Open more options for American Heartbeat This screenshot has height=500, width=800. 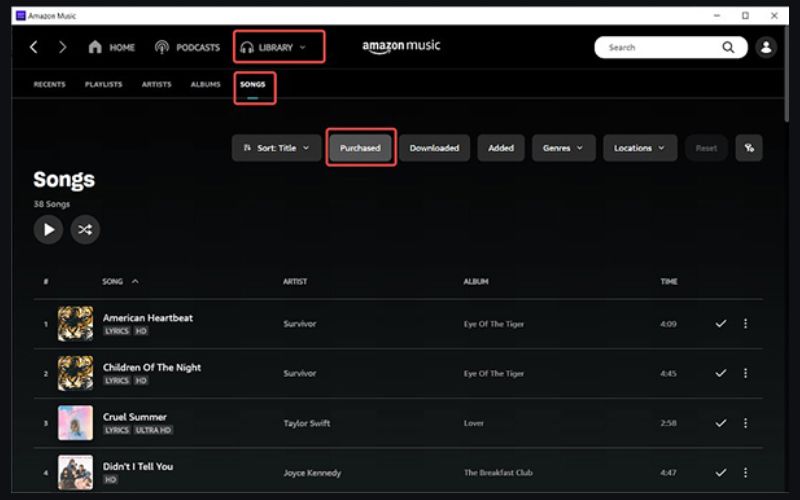(x=745, y=324)
